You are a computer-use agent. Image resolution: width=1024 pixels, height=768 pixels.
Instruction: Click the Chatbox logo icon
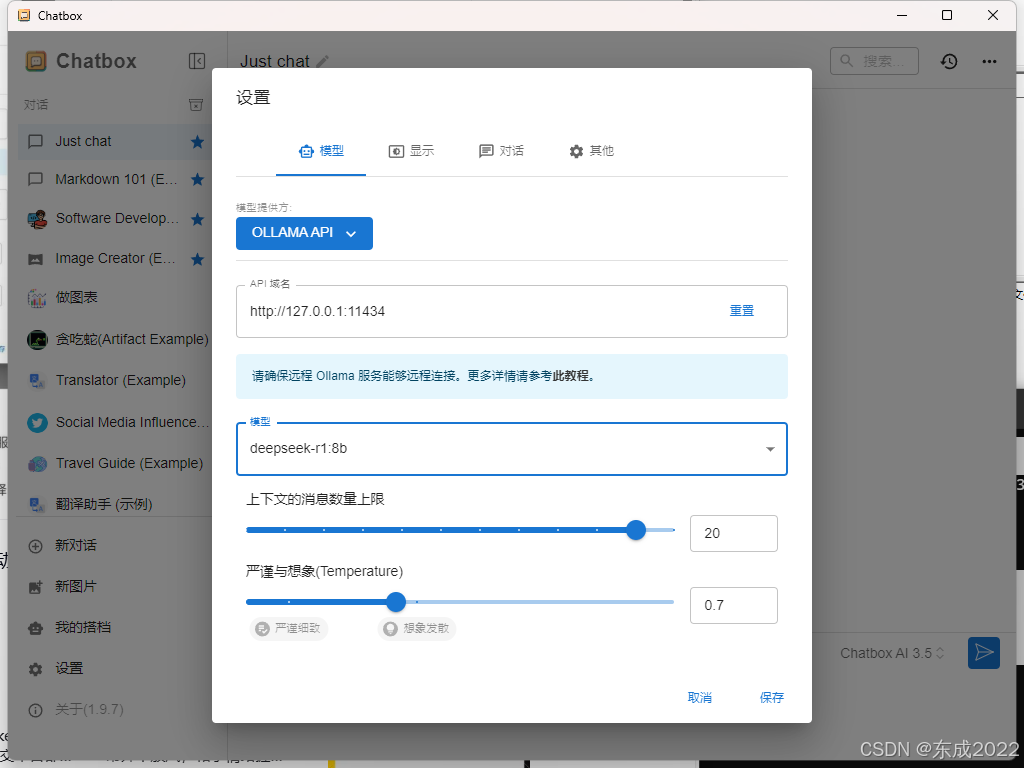[x=36, y=61]
